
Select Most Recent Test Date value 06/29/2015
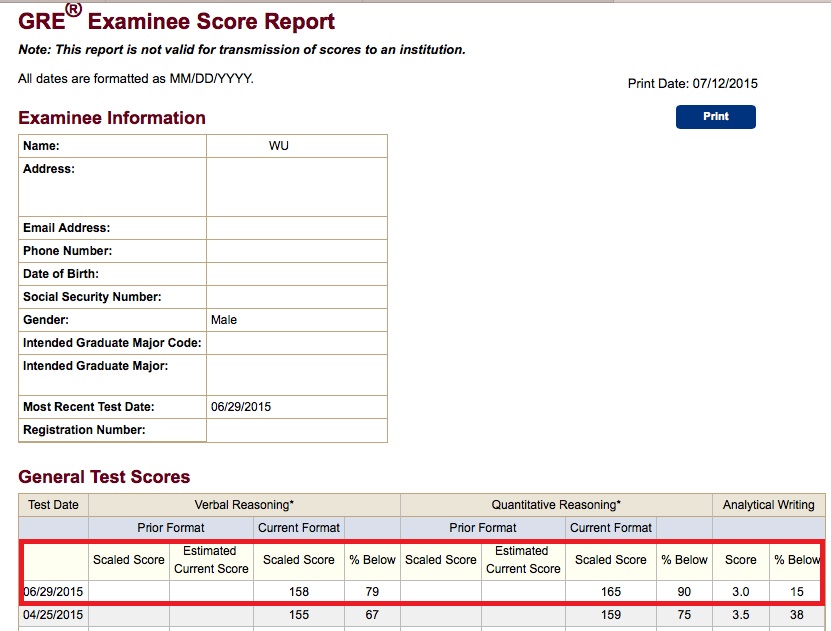coord(241,407)
